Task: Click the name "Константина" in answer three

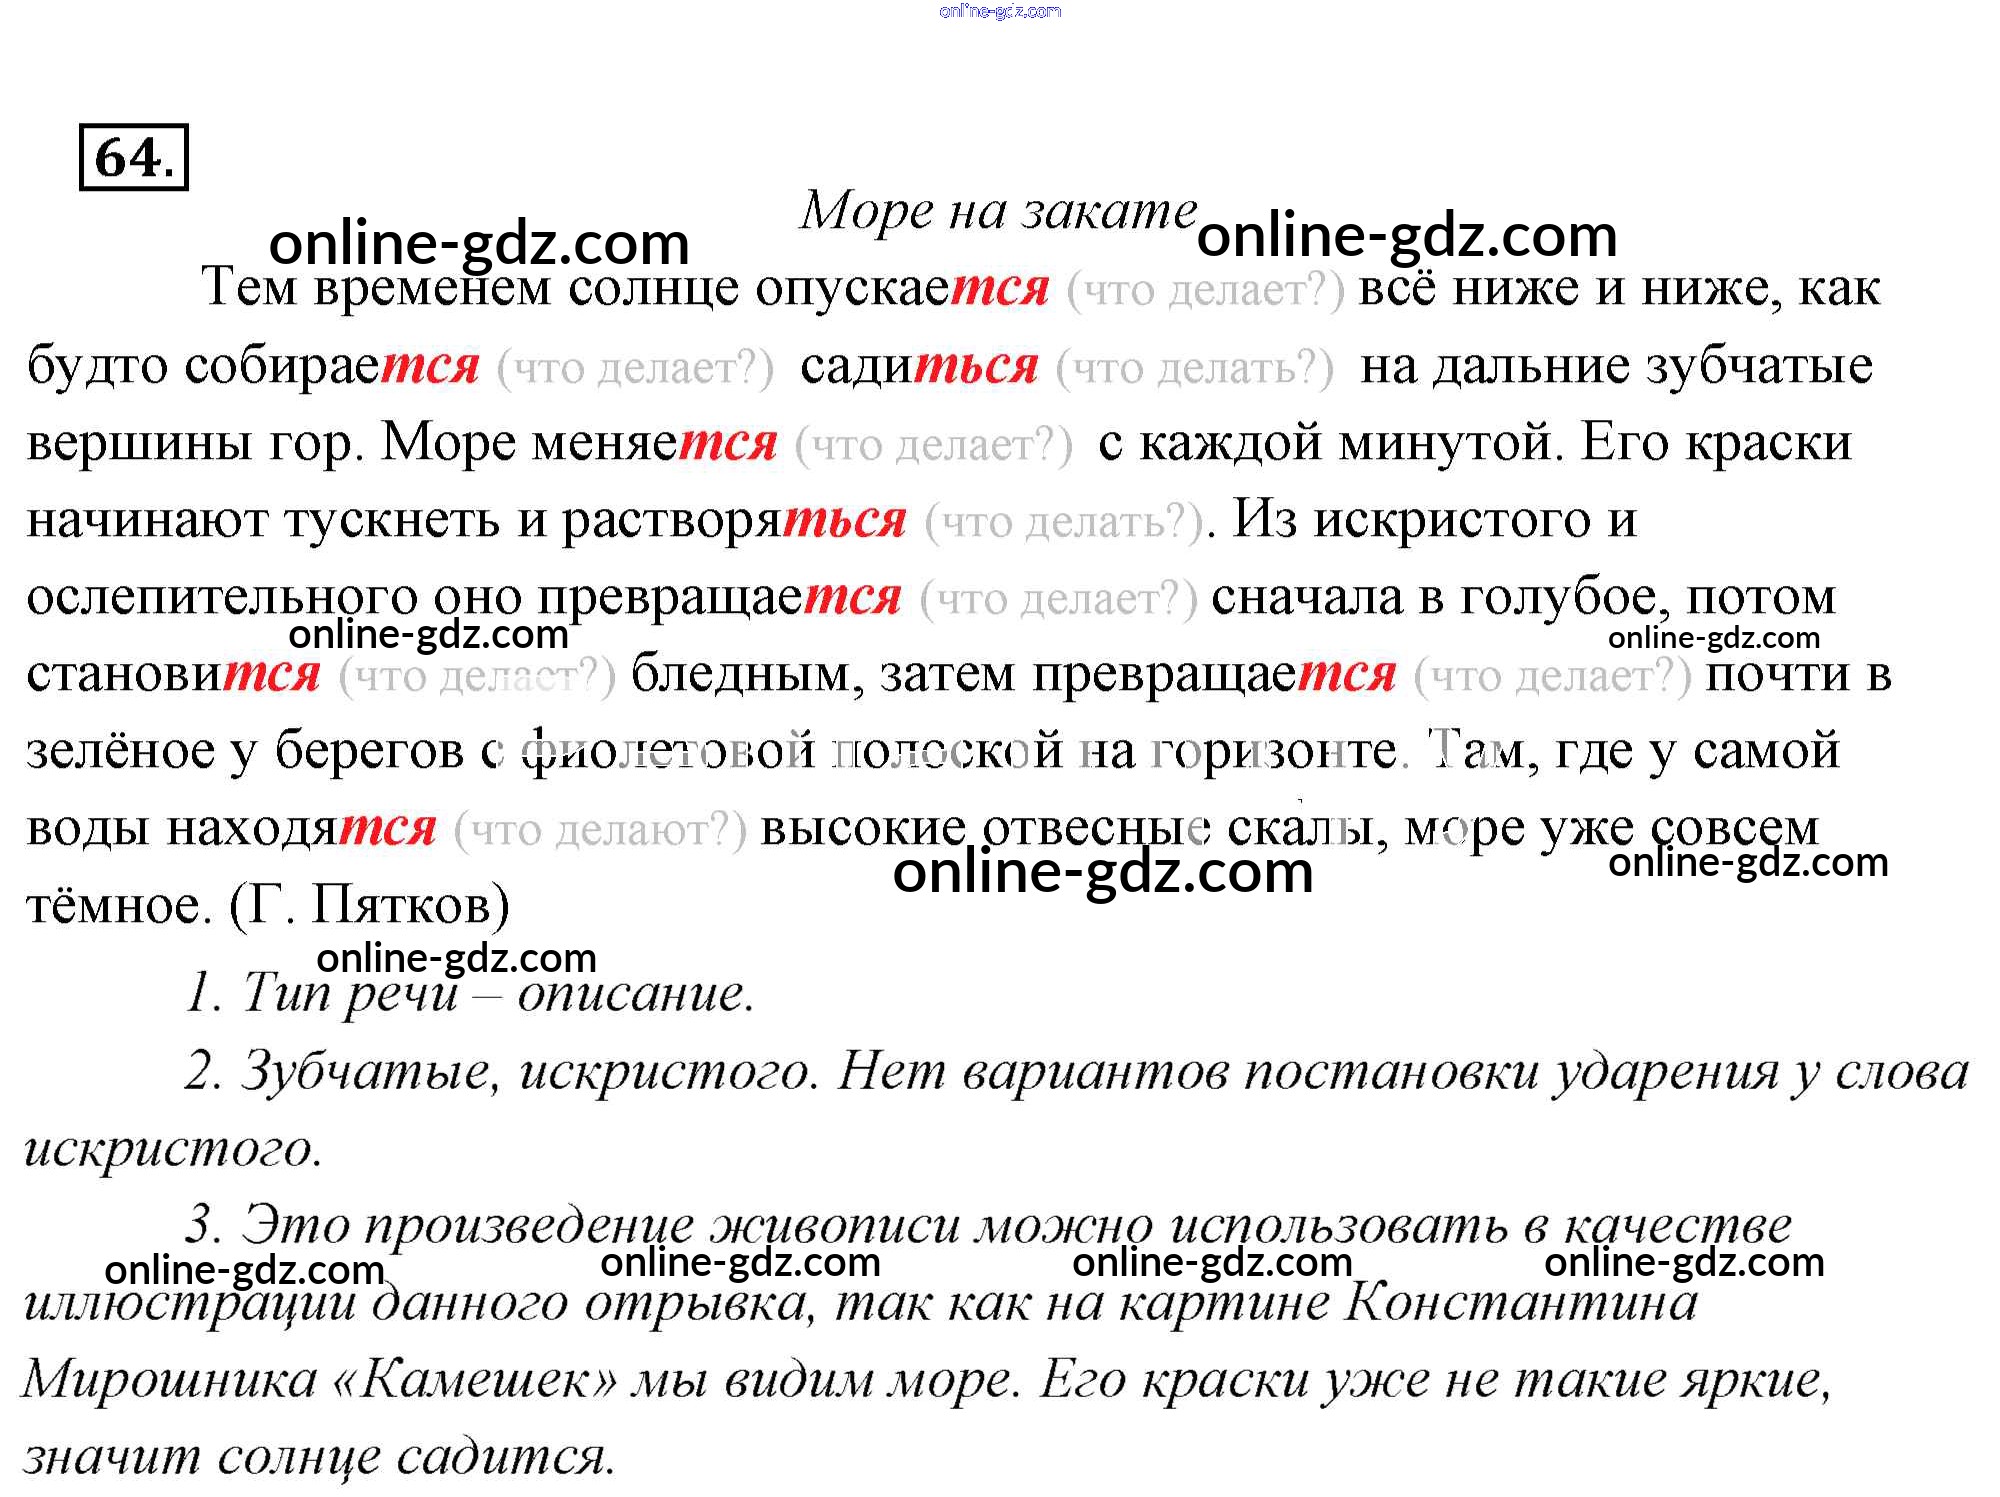Action: (1520, 1304)
